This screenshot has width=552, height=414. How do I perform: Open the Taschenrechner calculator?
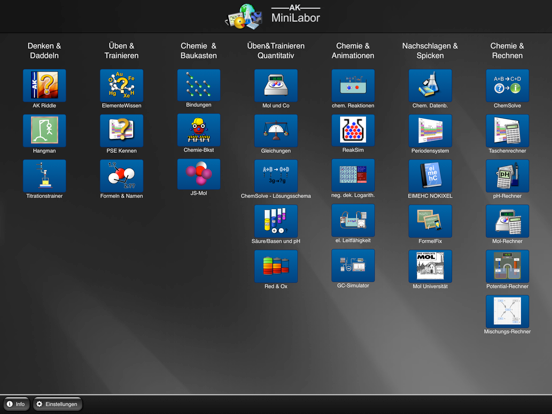(x=507, y=131)
